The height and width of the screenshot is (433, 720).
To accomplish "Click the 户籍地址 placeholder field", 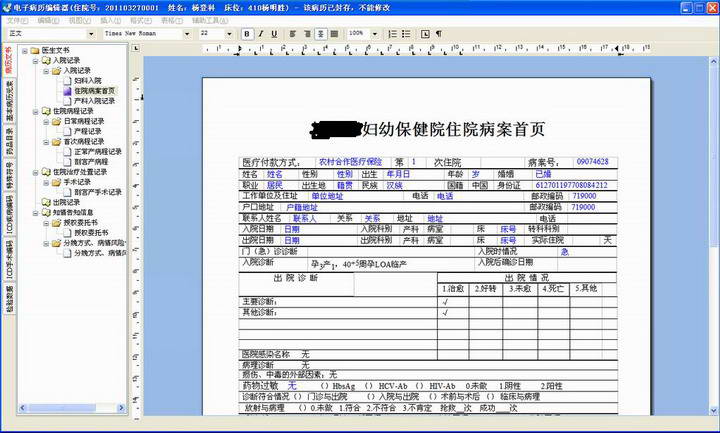I will pos(302,208).
